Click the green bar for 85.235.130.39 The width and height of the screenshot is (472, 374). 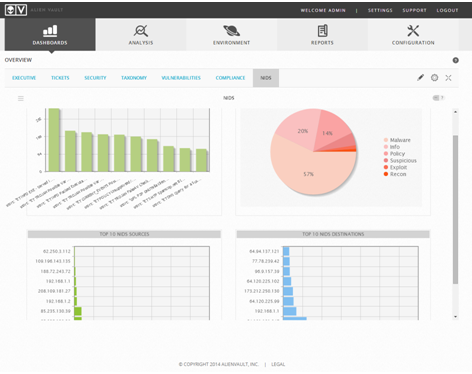(x=78, y=311)
